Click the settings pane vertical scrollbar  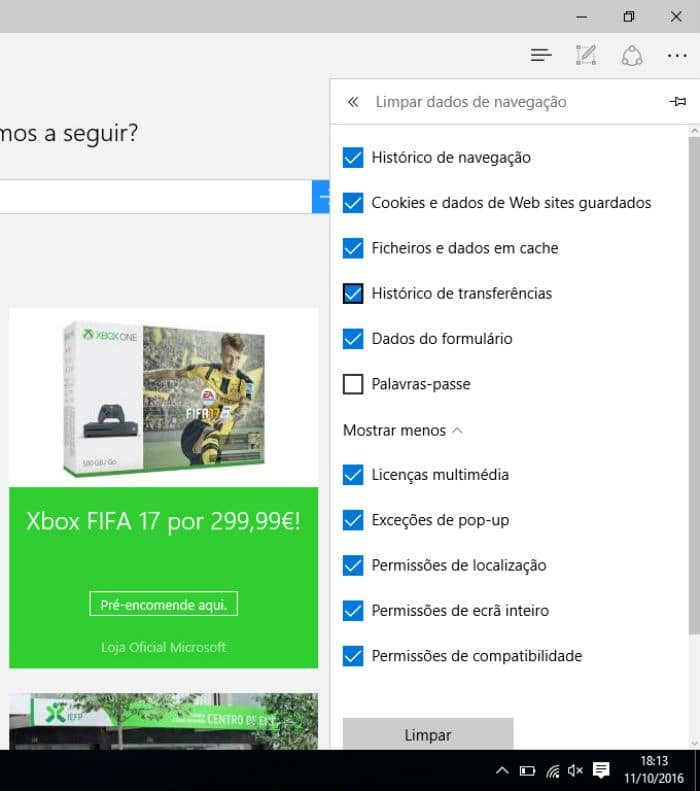[694, 386]
